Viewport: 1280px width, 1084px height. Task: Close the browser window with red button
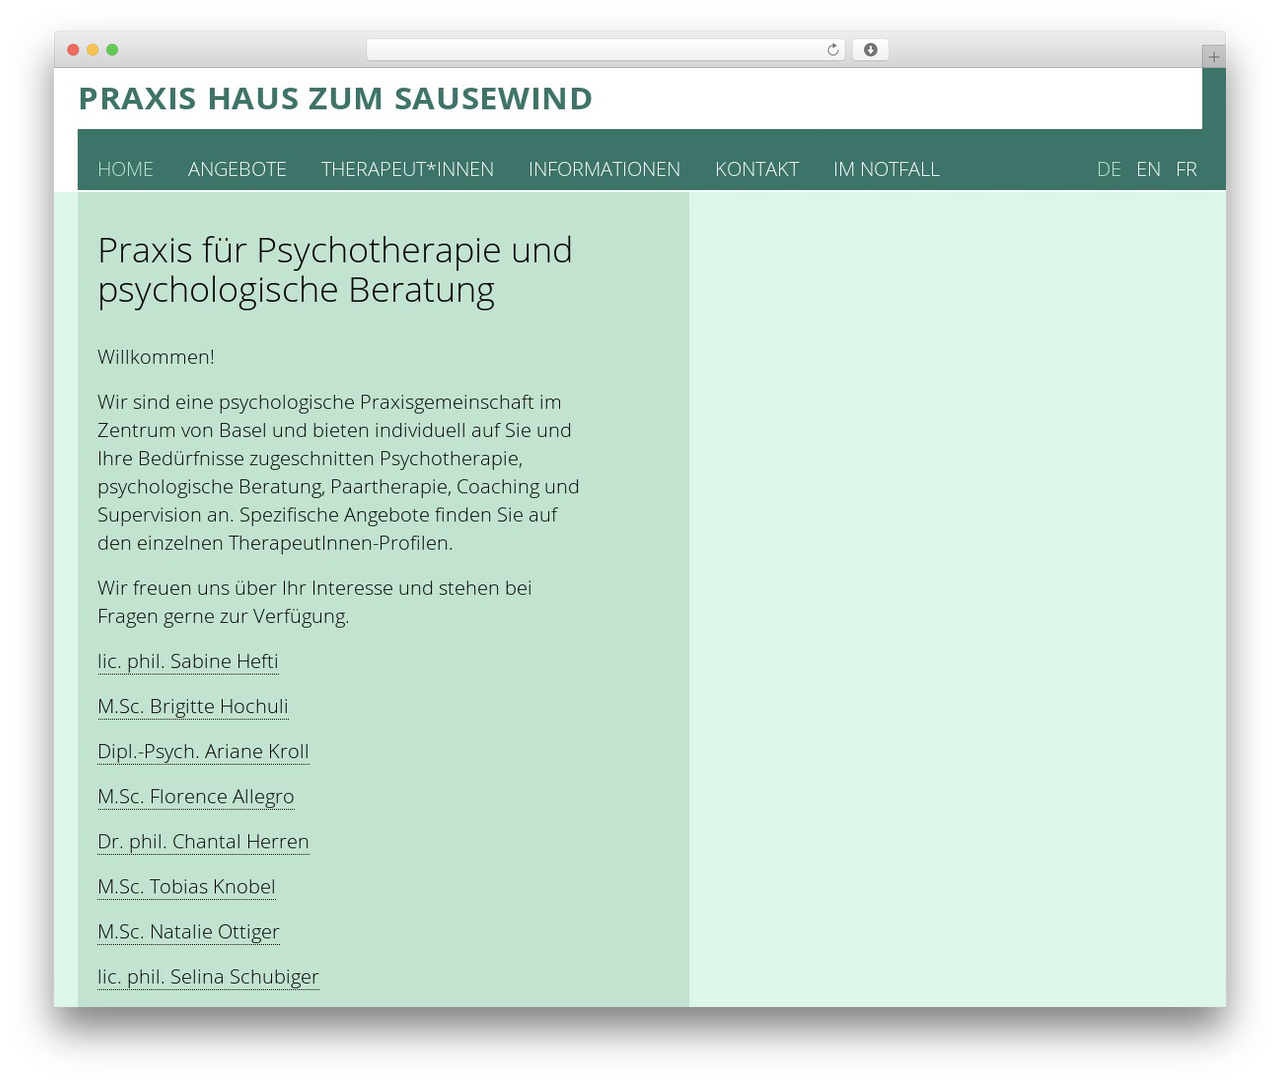click(73, 50)
